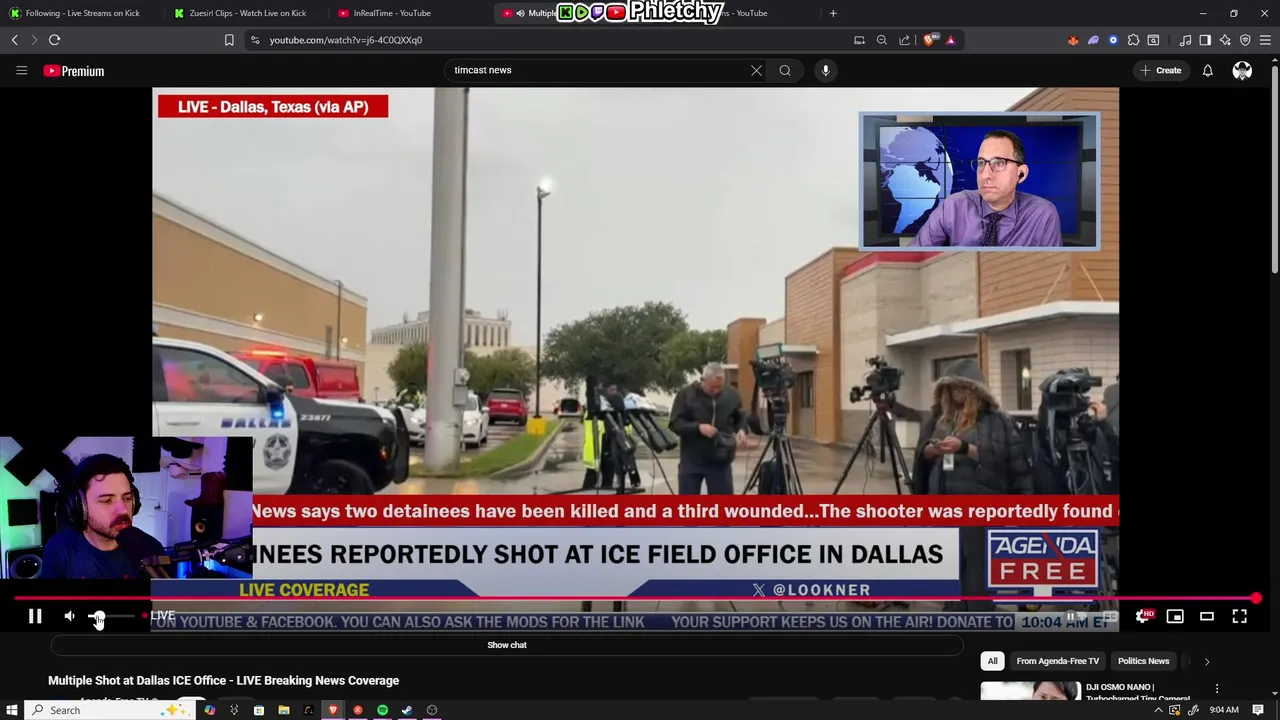
Task: Open the Brave VPN shield button
Action: pyautogui.click(x=1245, y=40)
